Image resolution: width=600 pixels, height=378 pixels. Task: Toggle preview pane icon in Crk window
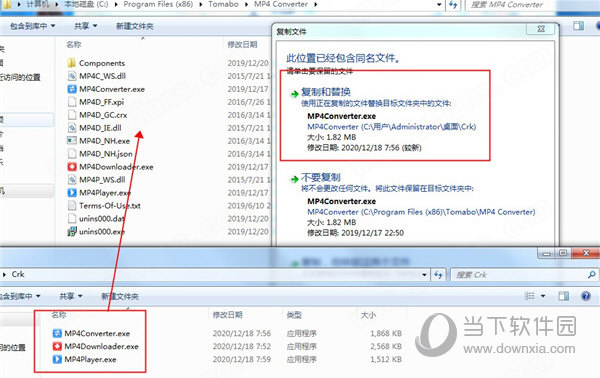pos(563,296)
